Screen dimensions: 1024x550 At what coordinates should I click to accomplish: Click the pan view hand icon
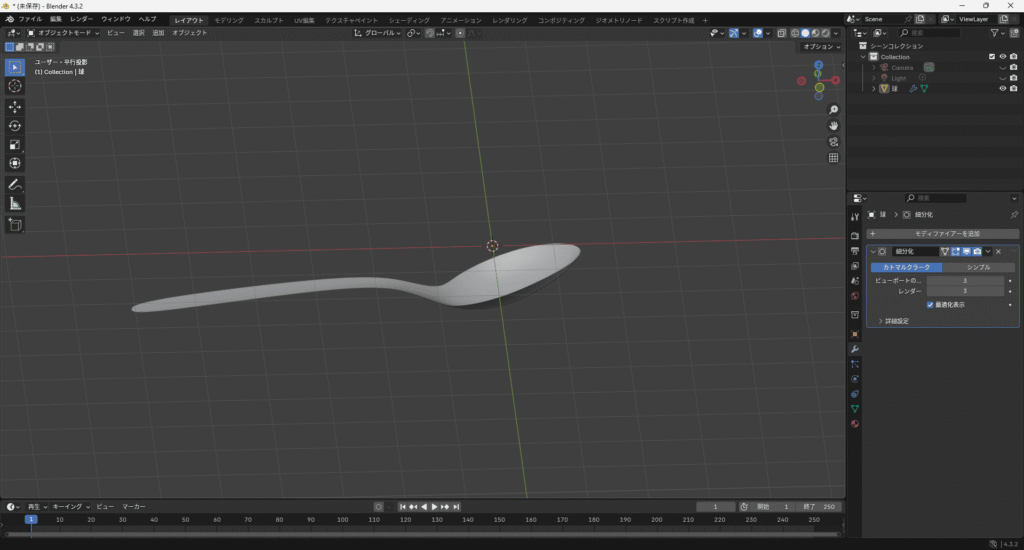click(833, 125)
